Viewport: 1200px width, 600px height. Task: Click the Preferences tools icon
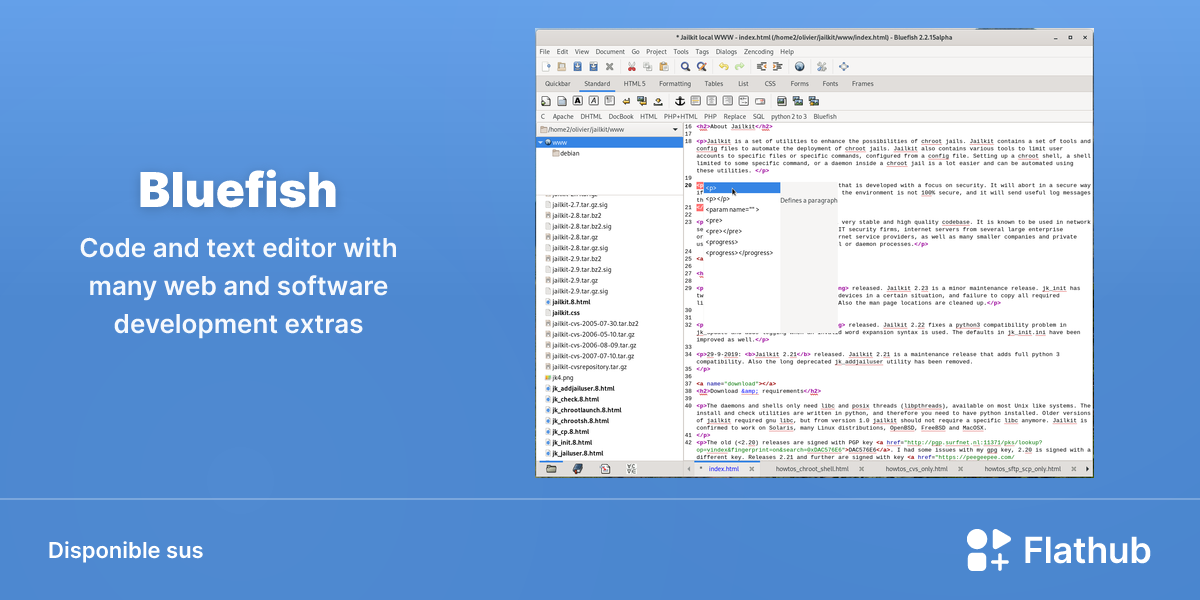pos(821,67)
